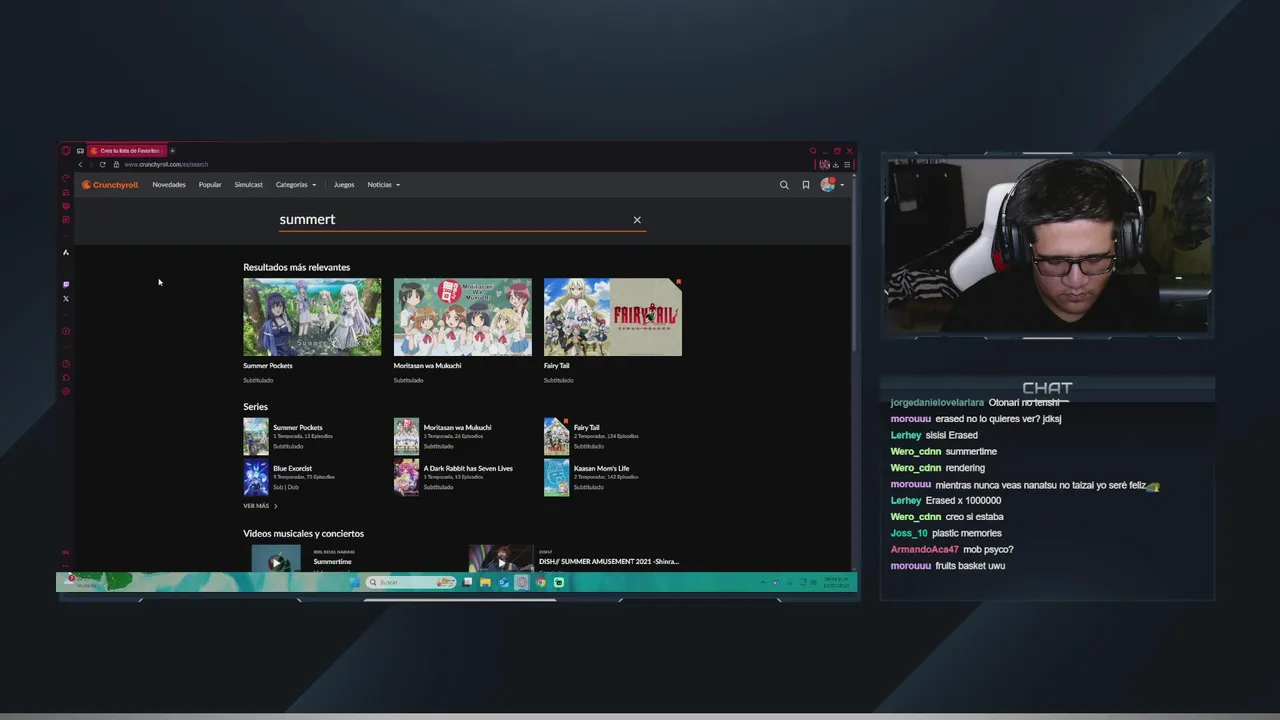Click the Crunchyroll logo

(110, 185)
